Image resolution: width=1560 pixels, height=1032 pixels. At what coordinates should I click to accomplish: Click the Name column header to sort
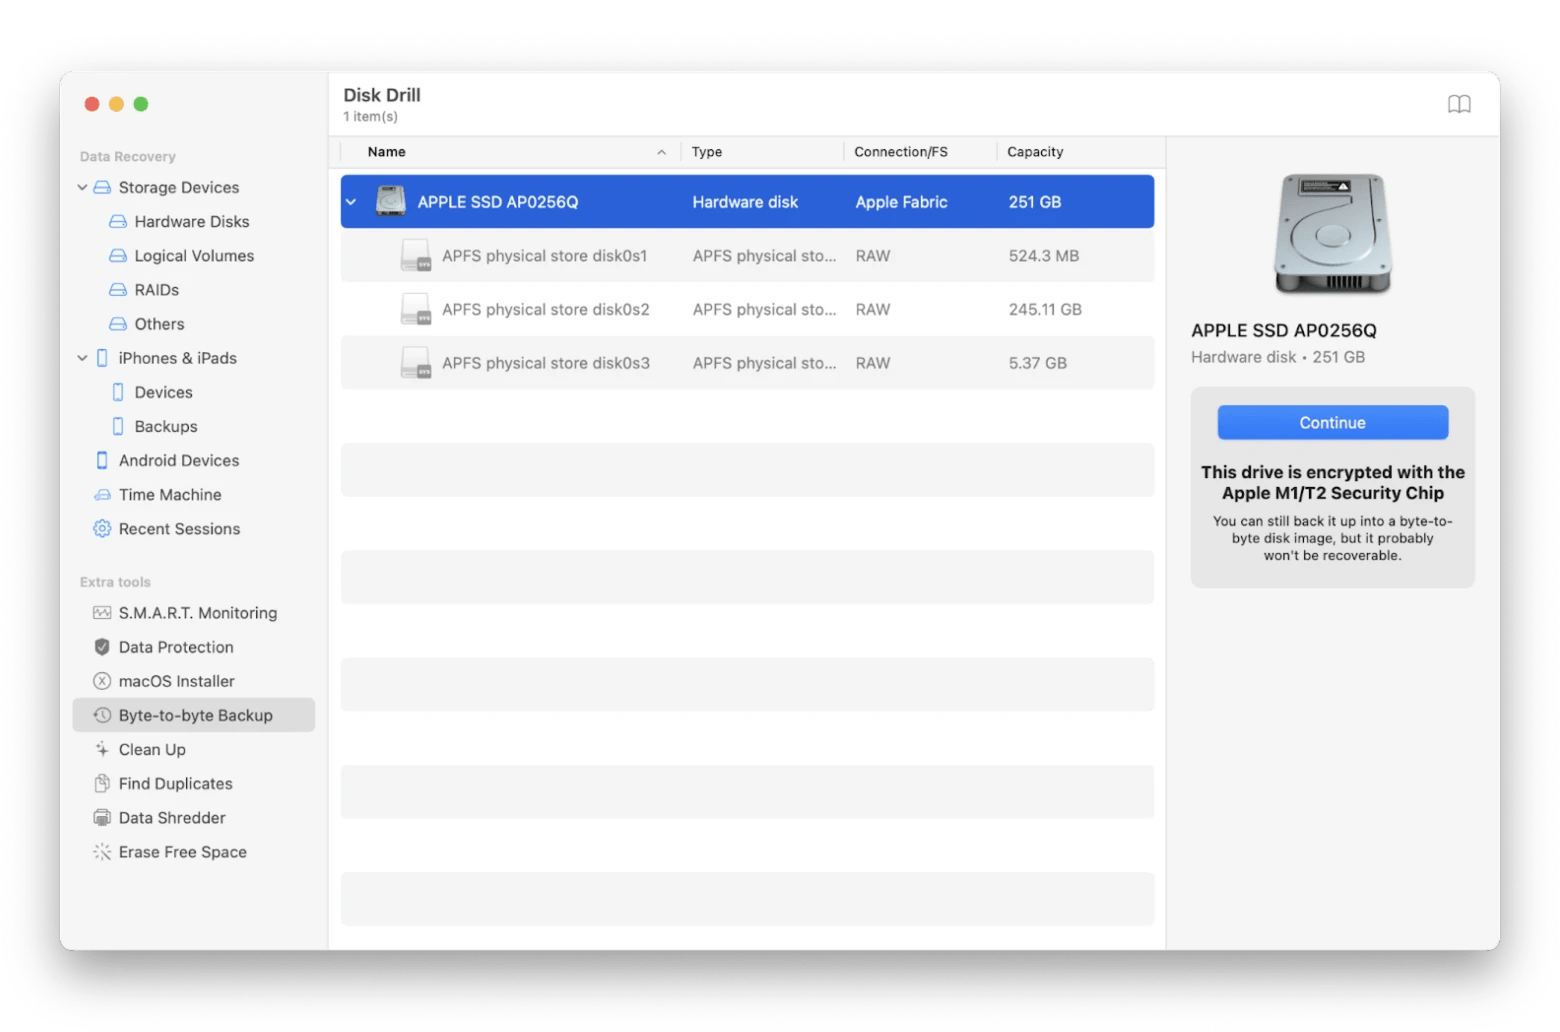pos(386,151)
